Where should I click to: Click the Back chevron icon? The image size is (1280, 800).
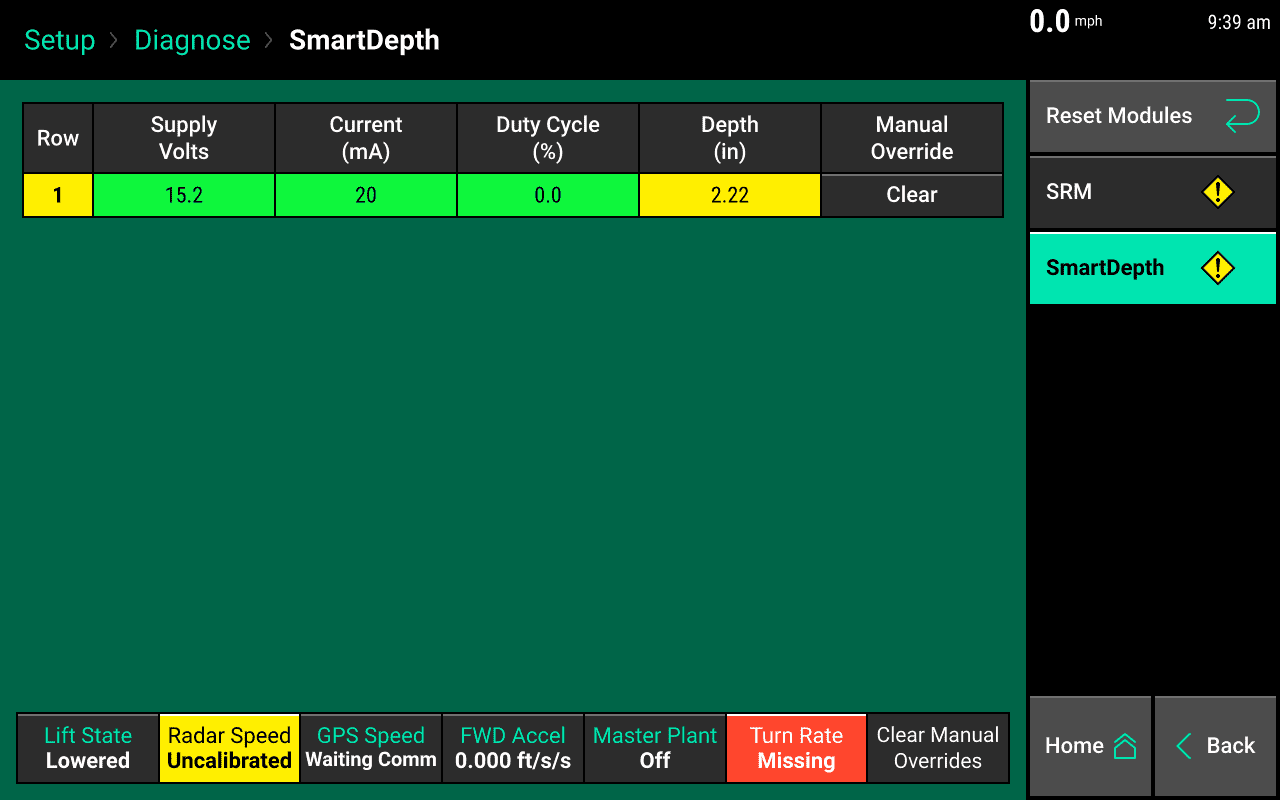tap(1184, 746)
